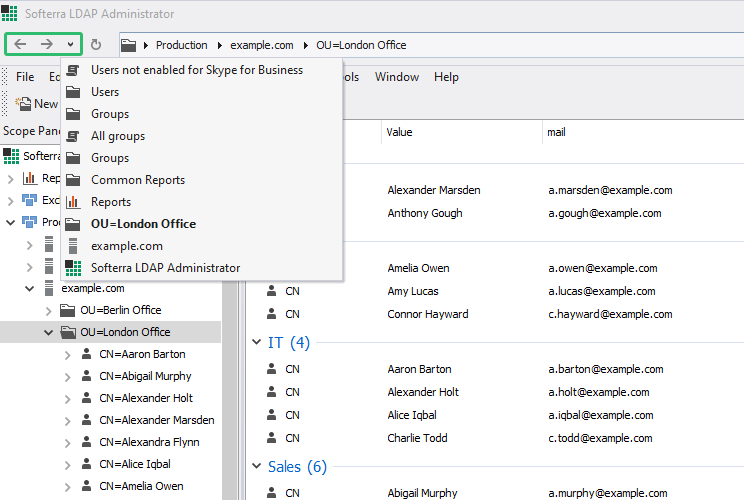Open the Help menu

pos(446,77)
